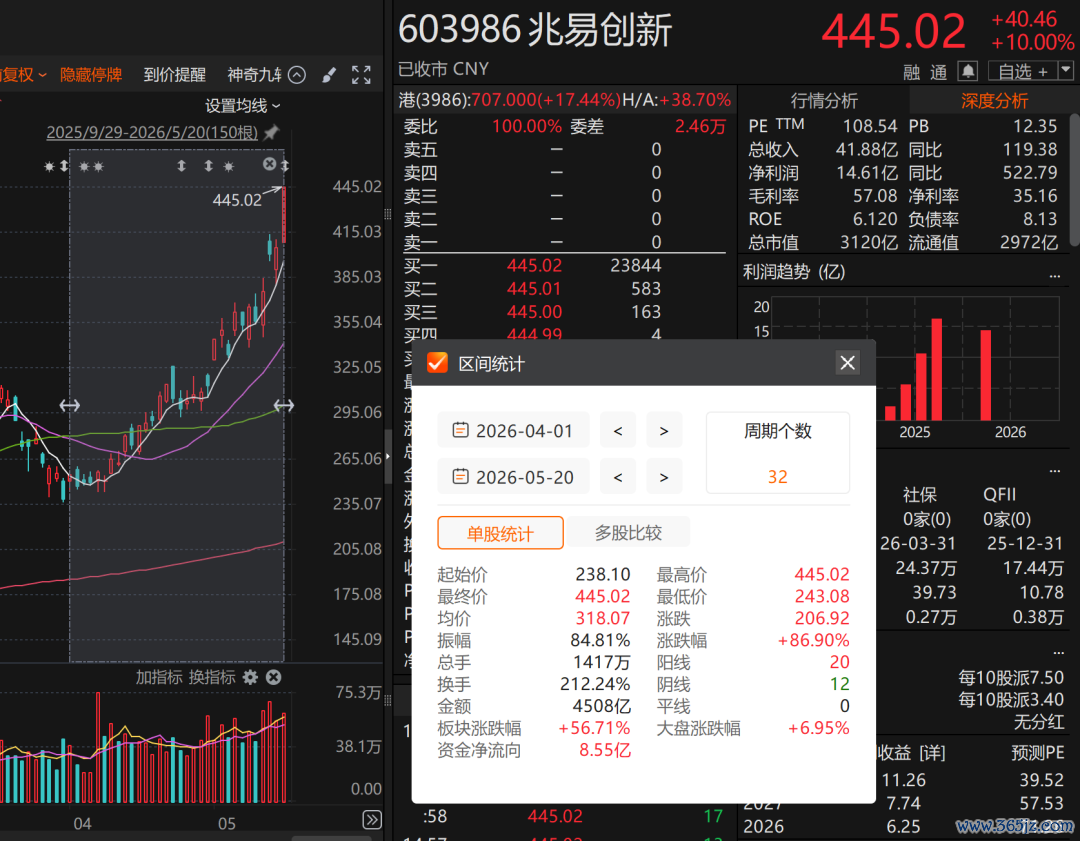Open volume indicator settings gear
Viewport: 1080px width, 841px height.
tap(251, 677)
